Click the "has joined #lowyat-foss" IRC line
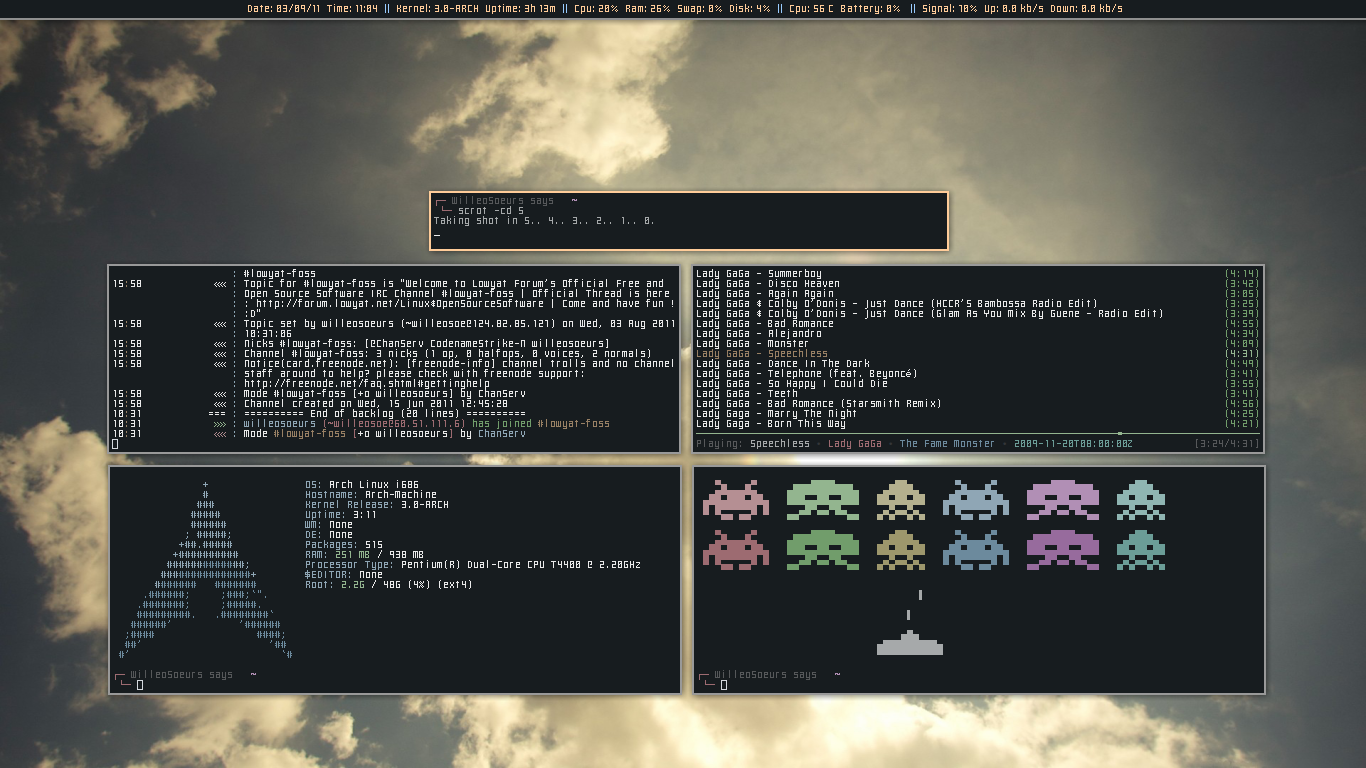Image resolution: width=1366 pixels, height=768 pixels. [427, 424]
